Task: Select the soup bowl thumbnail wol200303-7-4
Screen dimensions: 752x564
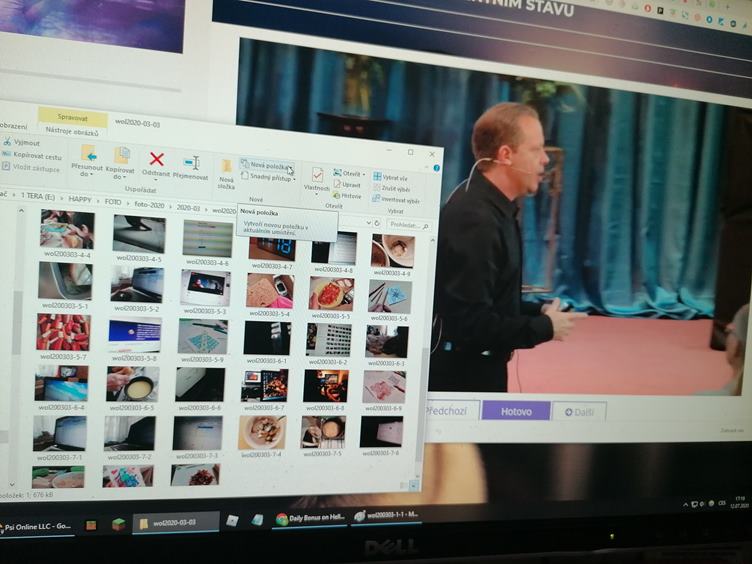Action: click(x=262, y=433)
